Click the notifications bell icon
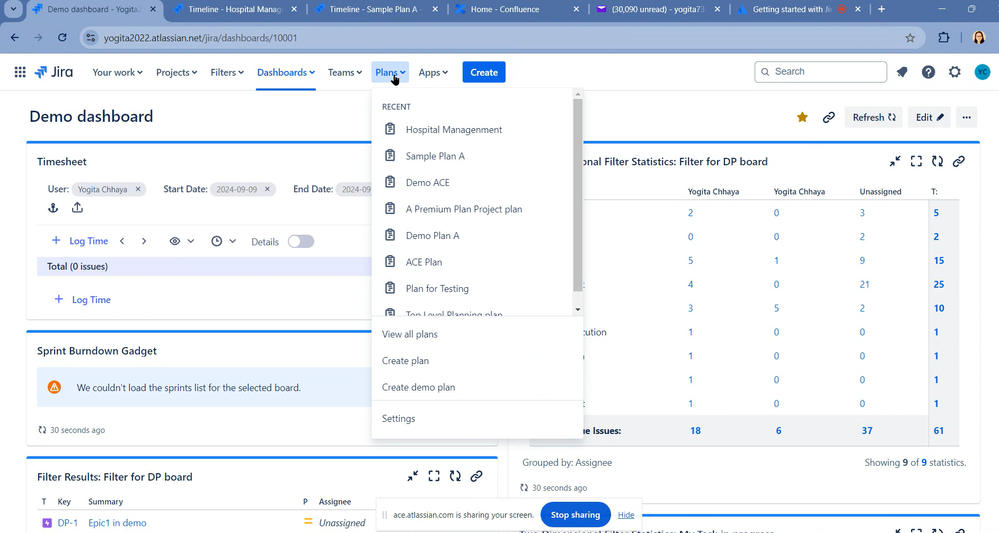The height and width of the screenshot is (533, 999). coord(902,72)
